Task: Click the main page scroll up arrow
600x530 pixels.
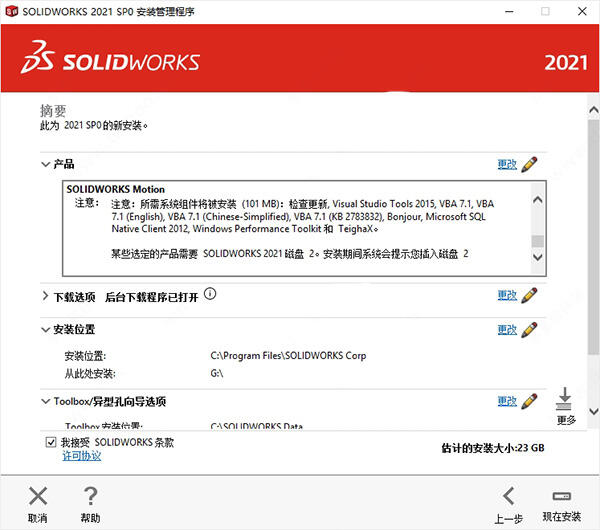Action: 593,110
